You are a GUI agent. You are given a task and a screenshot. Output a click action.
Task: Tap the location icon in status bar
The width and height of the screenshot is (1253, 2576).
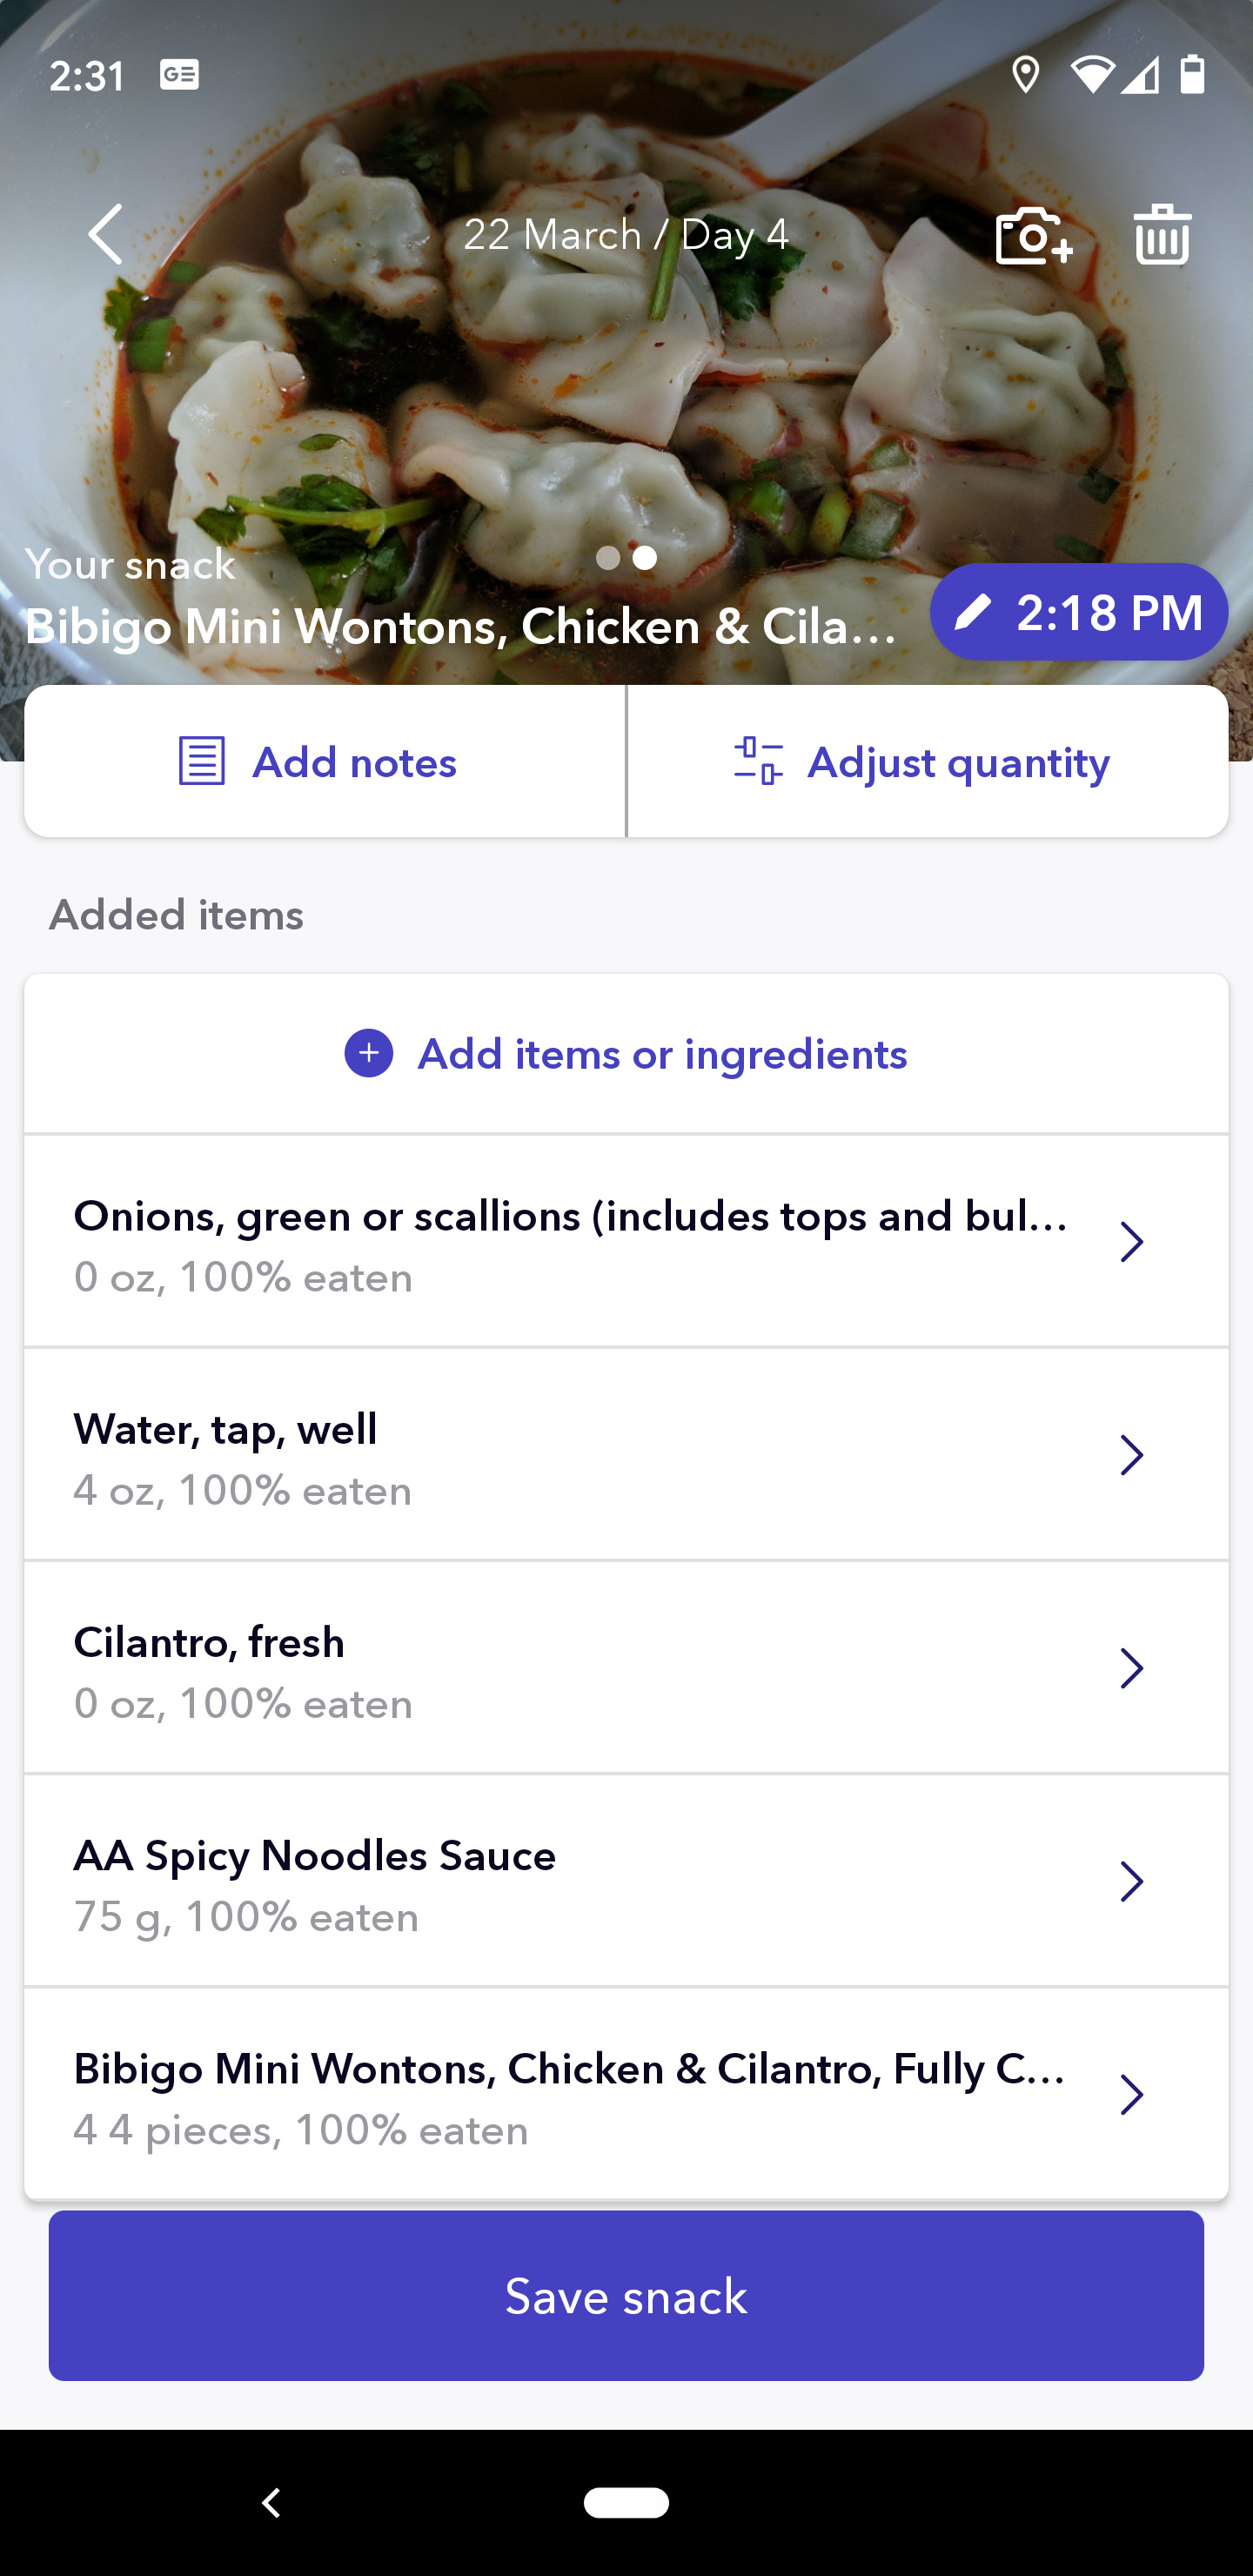coord(1025,75)
